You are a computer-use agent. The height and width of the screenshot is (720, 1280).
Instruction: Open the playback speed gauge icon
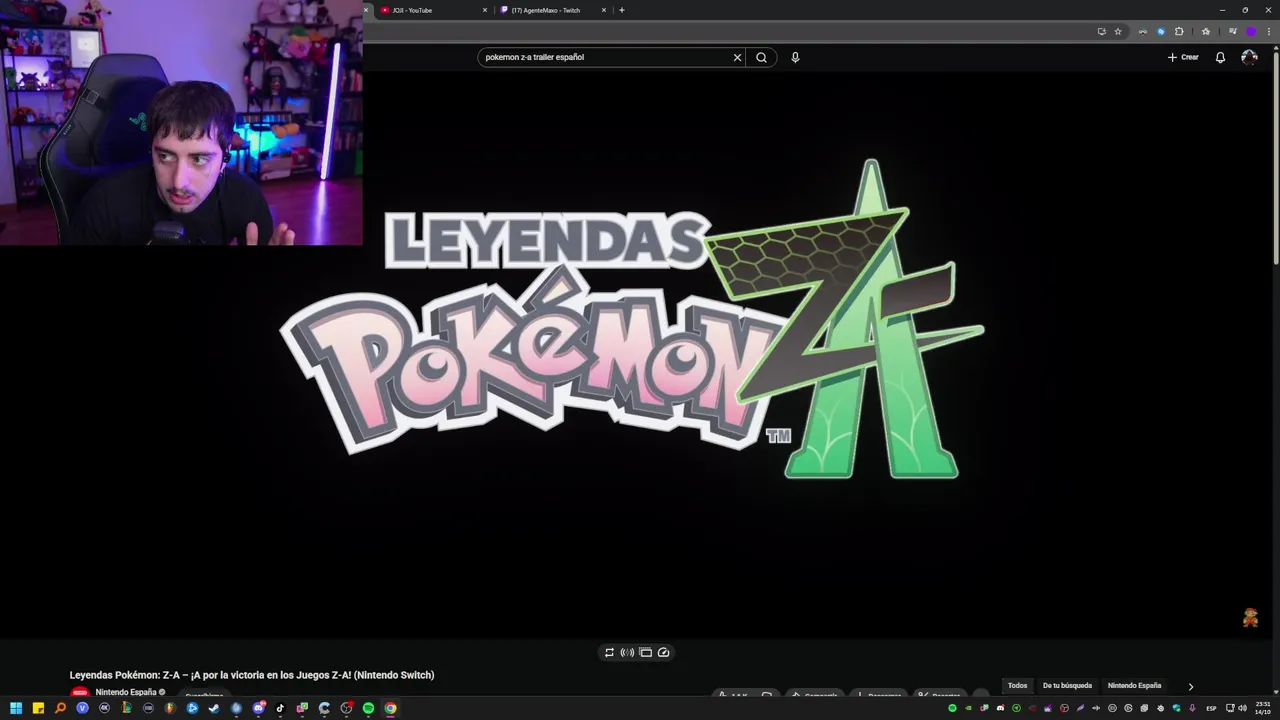(x=663, y=652)
